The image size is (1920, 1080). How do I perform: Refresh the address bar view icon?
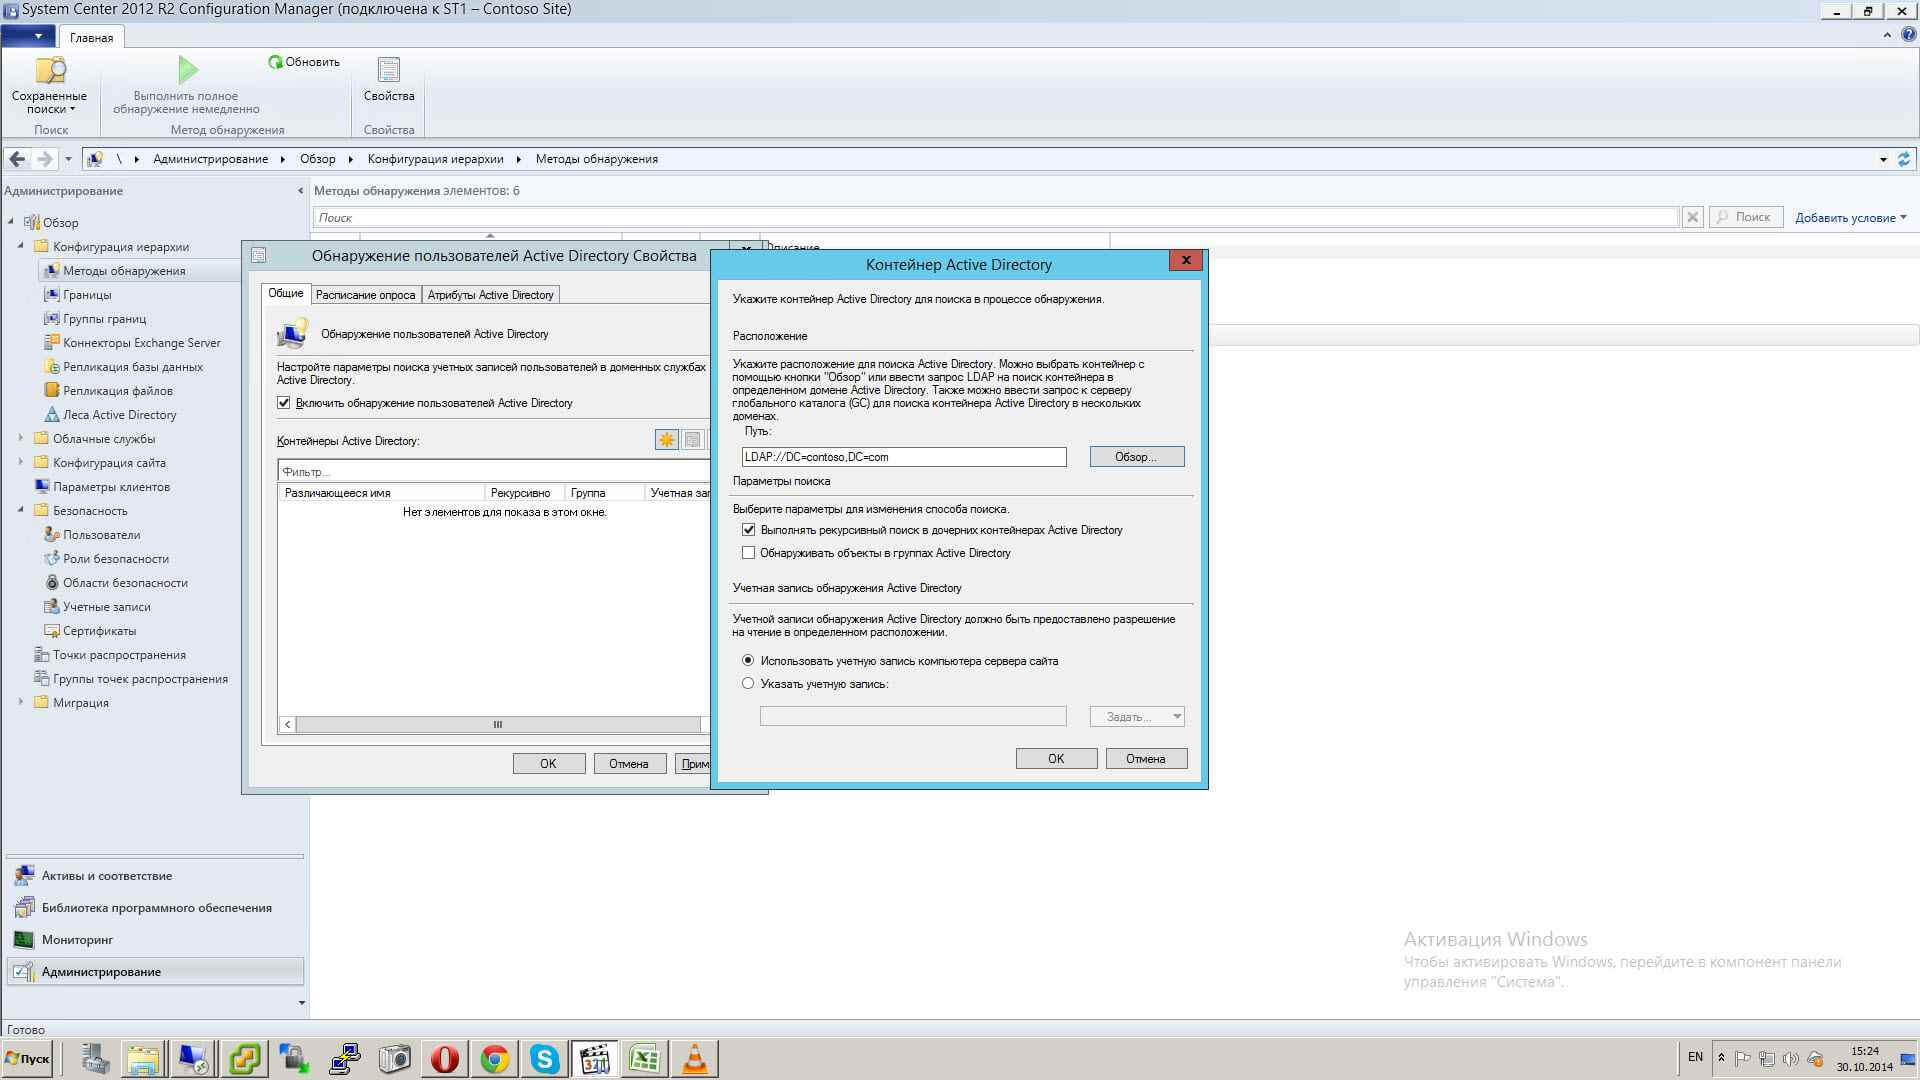coord(1904,159)
